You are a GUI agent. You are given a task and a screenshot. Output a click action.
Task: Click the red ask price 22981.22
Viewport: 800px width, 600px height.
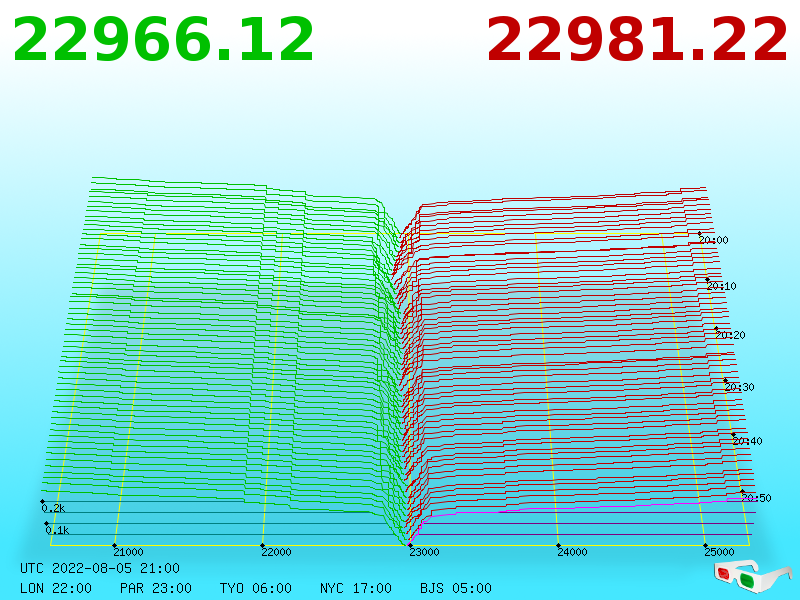tap(637, 40)
